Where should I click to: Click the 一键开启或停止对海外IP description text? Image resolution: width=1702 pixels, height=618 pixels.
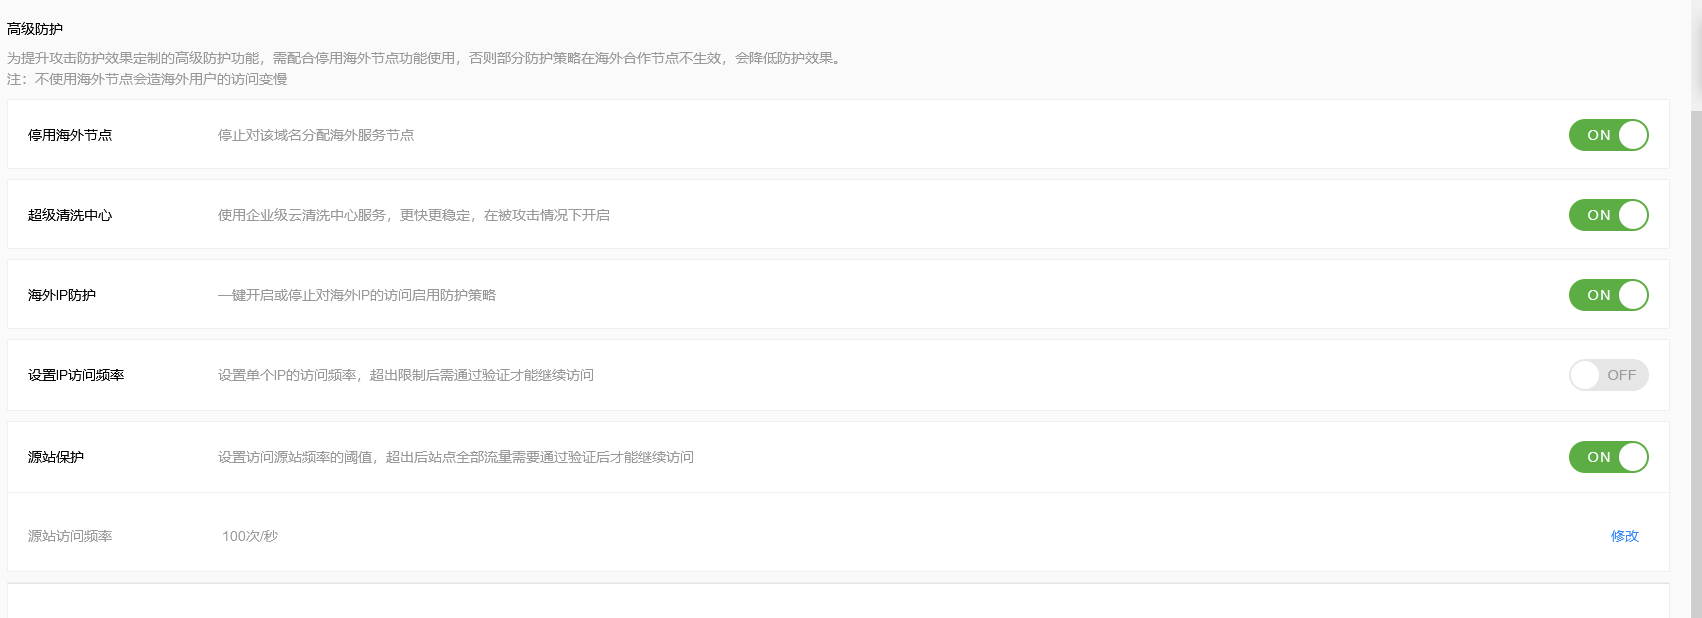pos(357,295)
